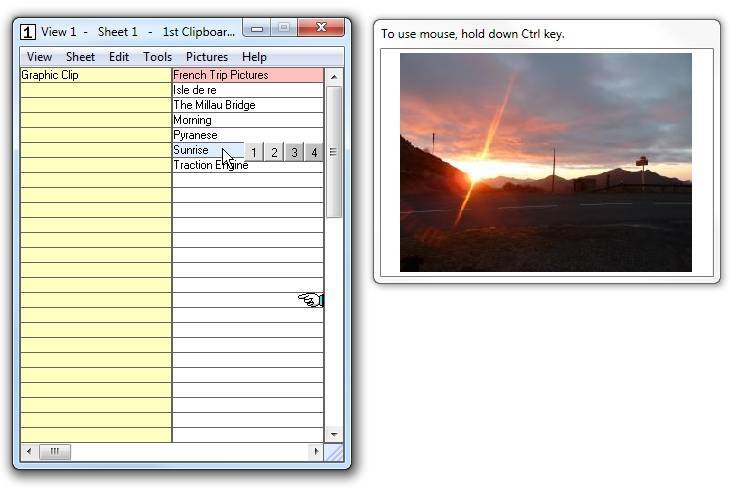The width and height of the screenshot is (729, 491).
Task: Click the horizontal scrollbar right arrow
Action: point(316,451)
